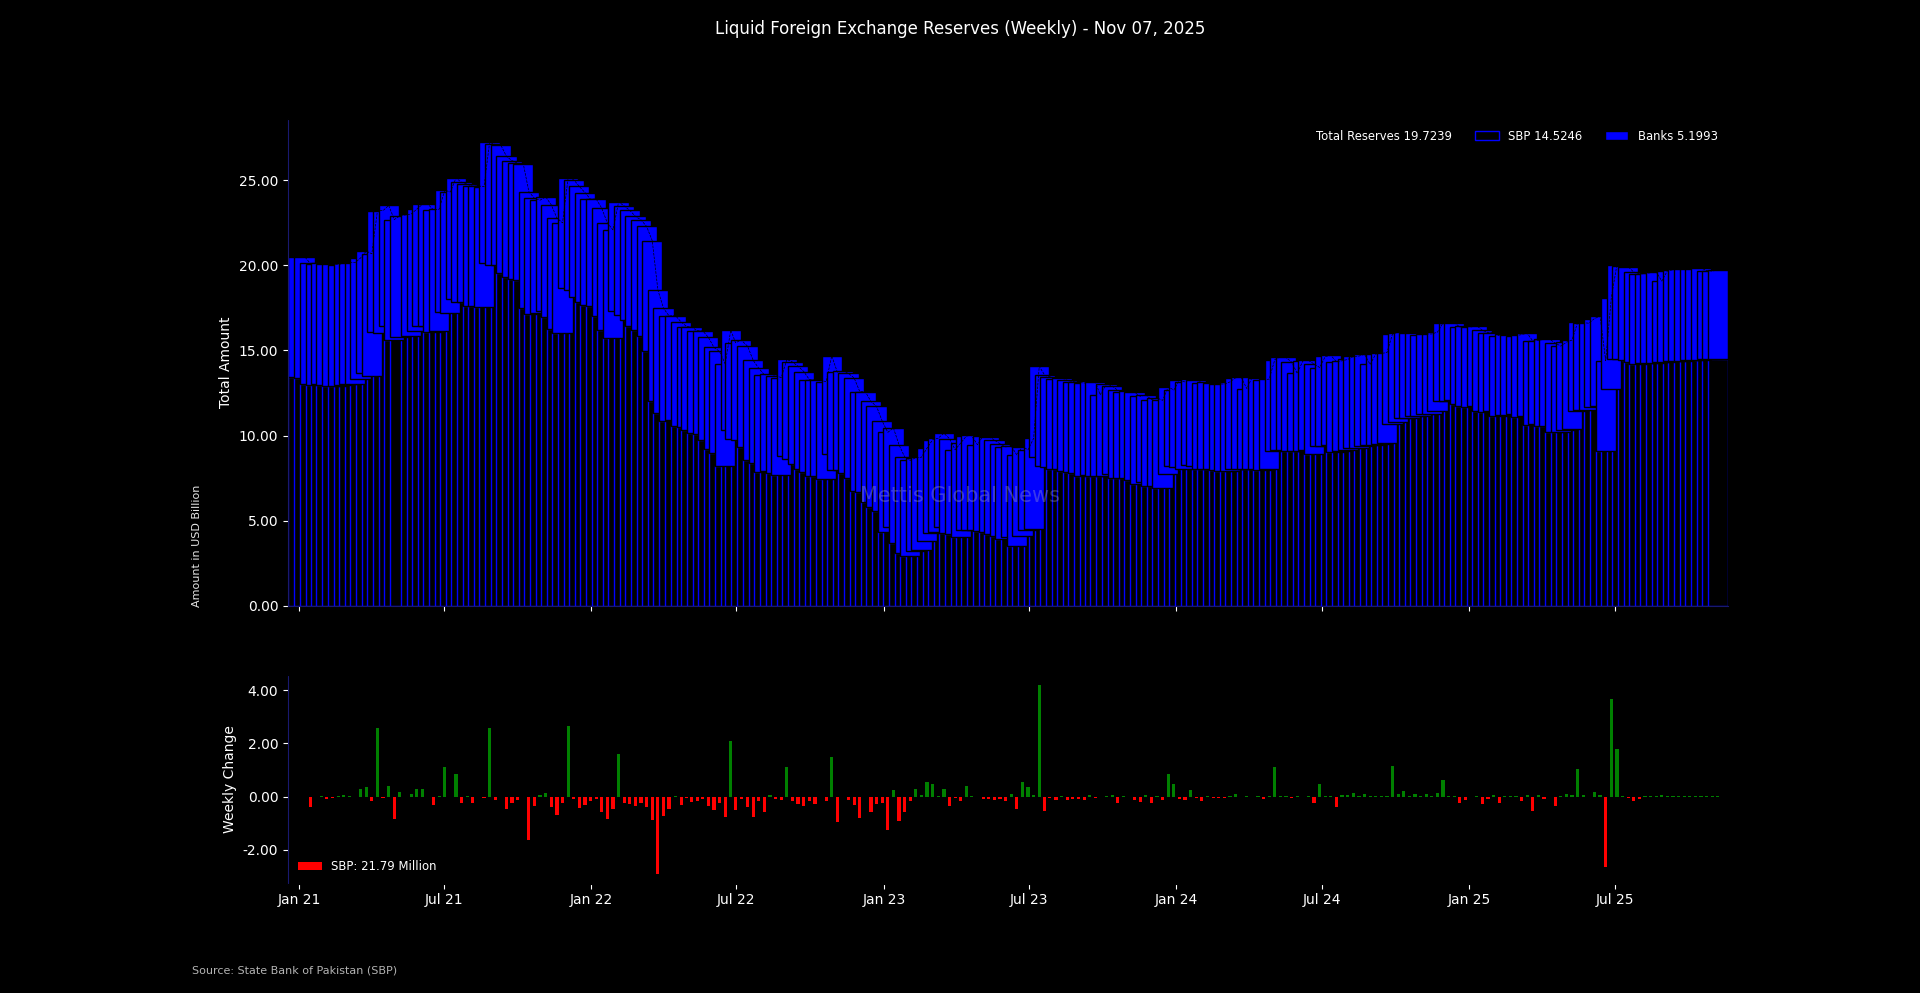Click the Banks blue legend swatch
1920x993 pixels.
coord(1616,136)
